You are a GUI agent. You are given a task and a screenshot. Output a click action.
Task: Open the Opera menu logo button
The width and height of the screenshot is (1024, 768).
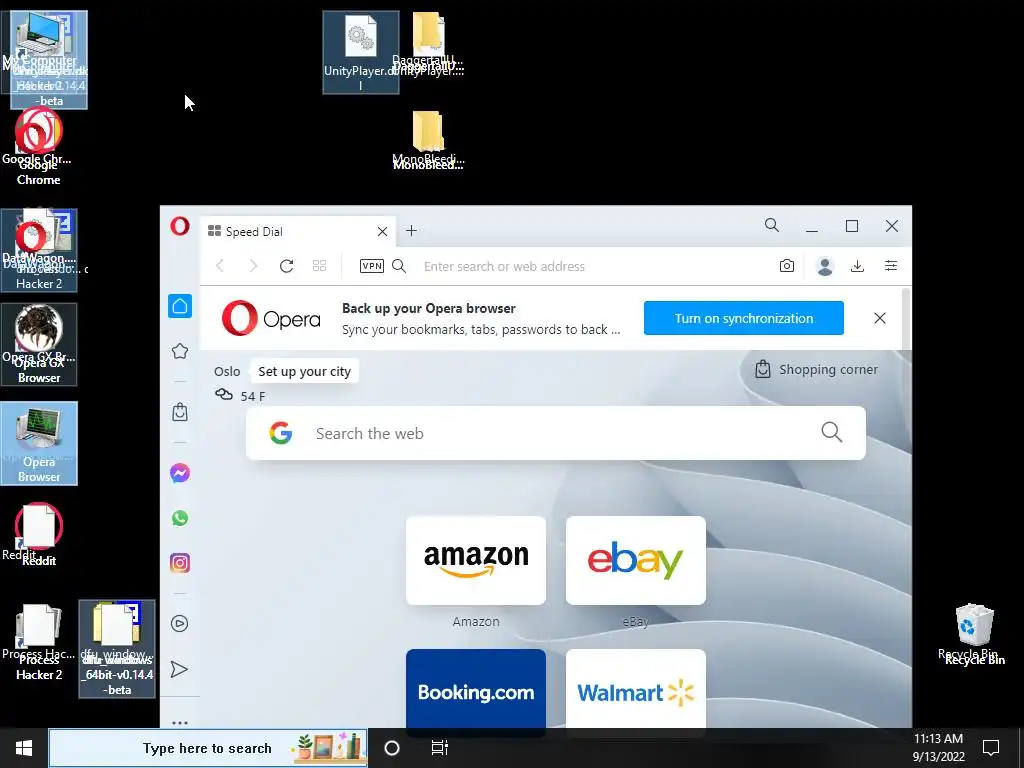(x=180, y=226)
